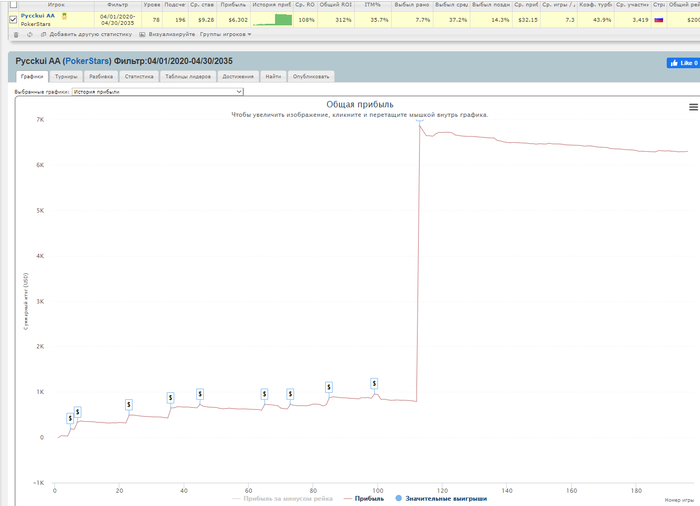This screenshot has height=506, width=700.
Task: Open the Таблицы лидеров tab
Action: click(x=188, y=76)
